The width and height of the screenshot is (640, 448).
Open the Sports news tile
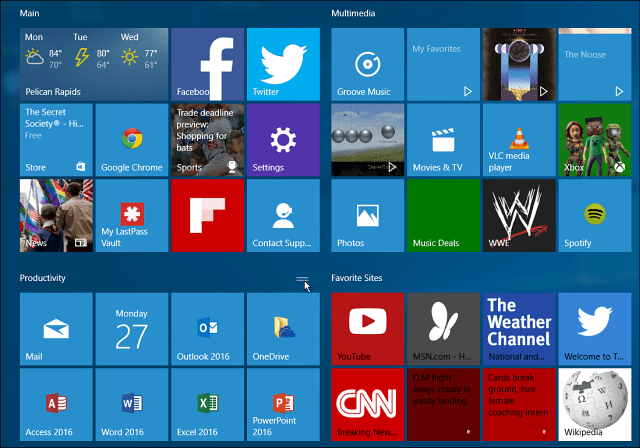pos(207,140)
